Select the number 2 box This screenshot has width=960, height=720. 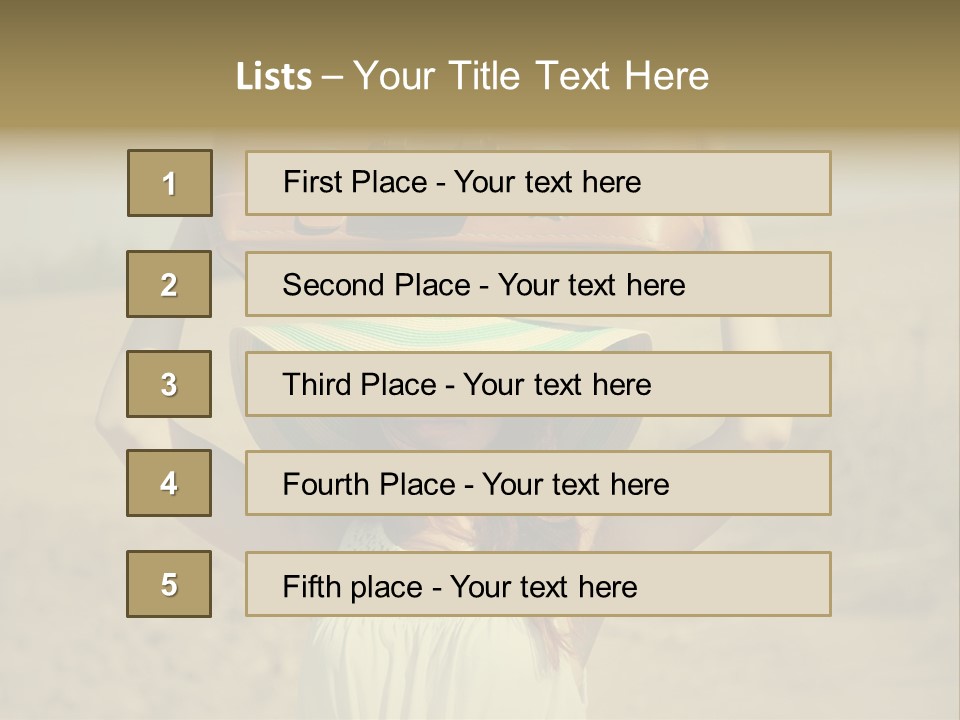point(169,285)
